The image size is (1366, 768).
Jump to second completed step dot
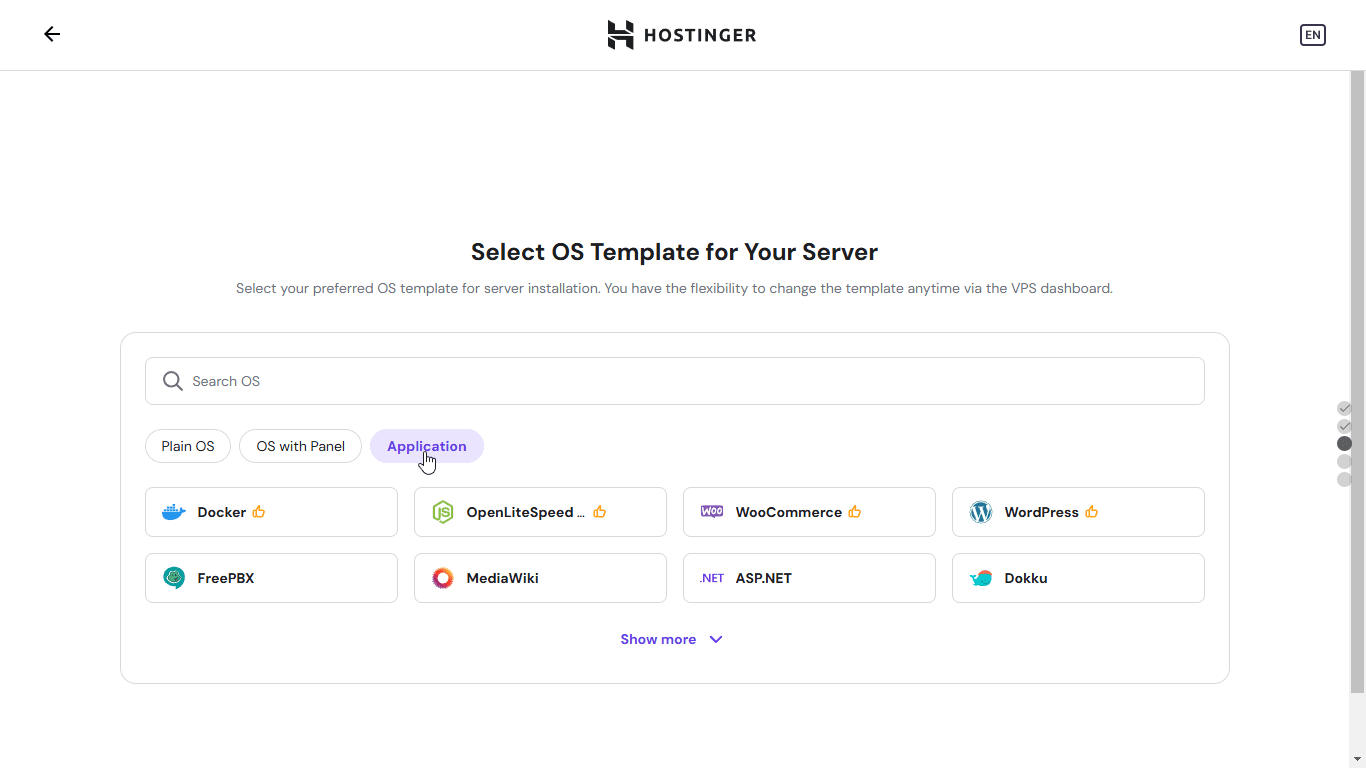(x=1344, y=426)
